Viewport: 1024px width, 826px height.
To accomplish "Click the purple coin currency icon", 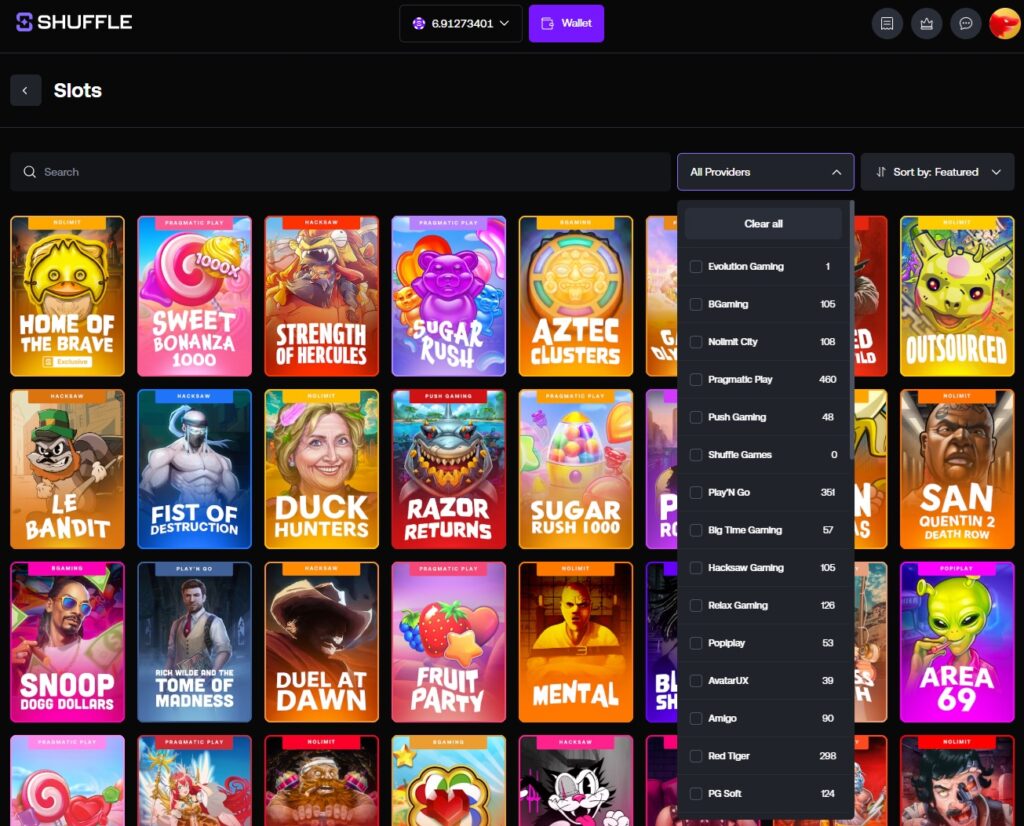I will [x=419, y=24].
